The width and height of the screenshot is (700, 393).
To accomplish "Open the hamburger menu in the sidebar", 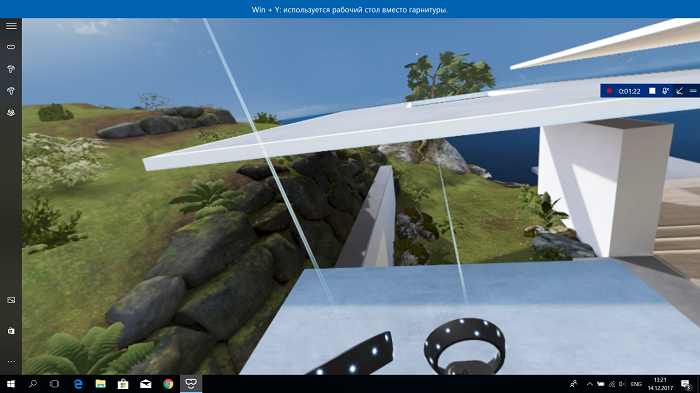I will tap(11, 26).
